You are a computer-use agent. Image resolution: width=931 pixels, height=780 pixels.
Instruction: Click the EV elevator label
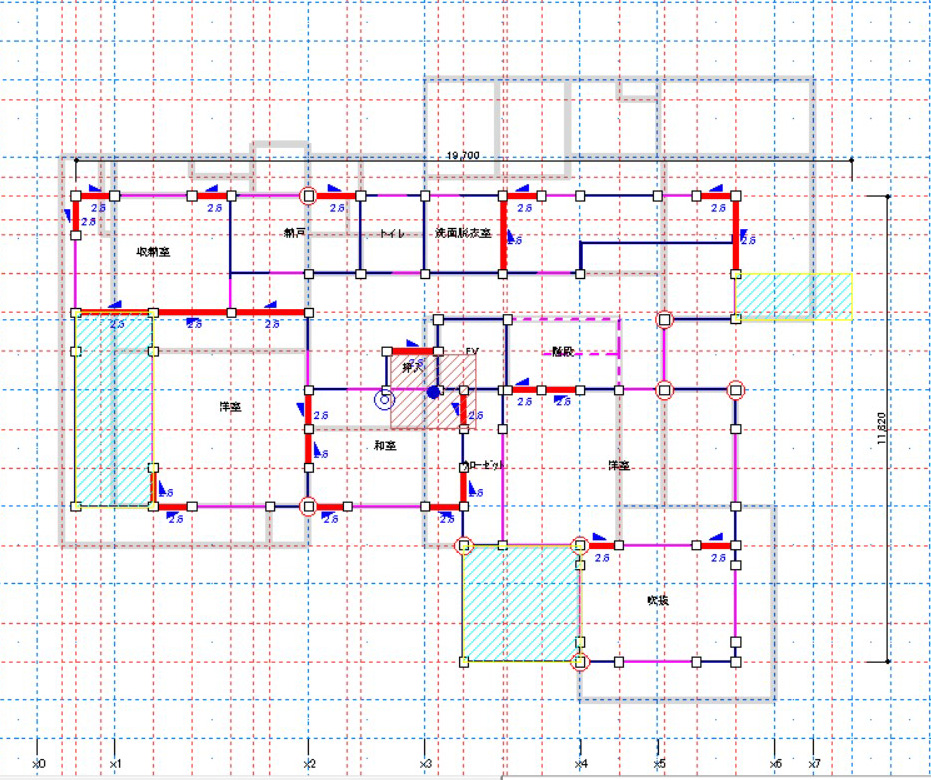click(x=473, y=352)
